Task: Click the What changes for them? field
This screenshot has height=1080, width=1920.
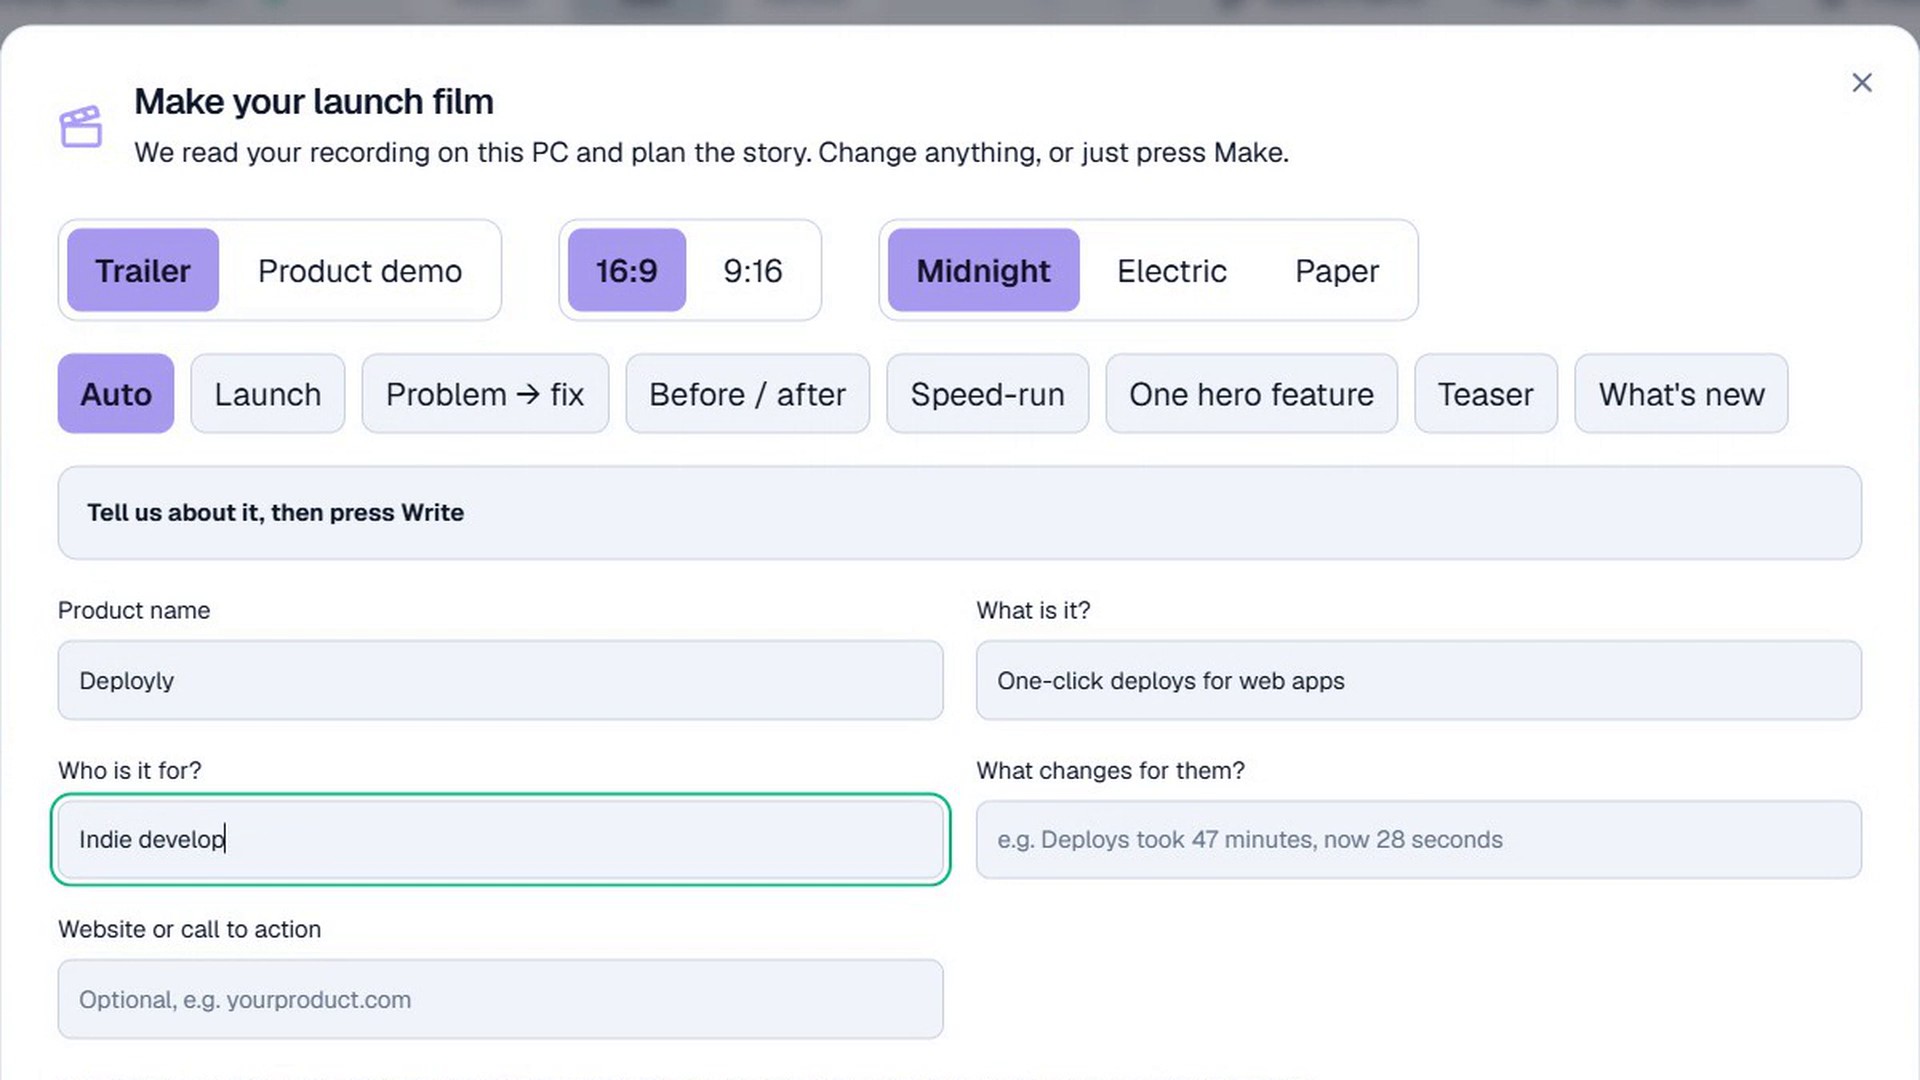Action: coord(1419,839)
